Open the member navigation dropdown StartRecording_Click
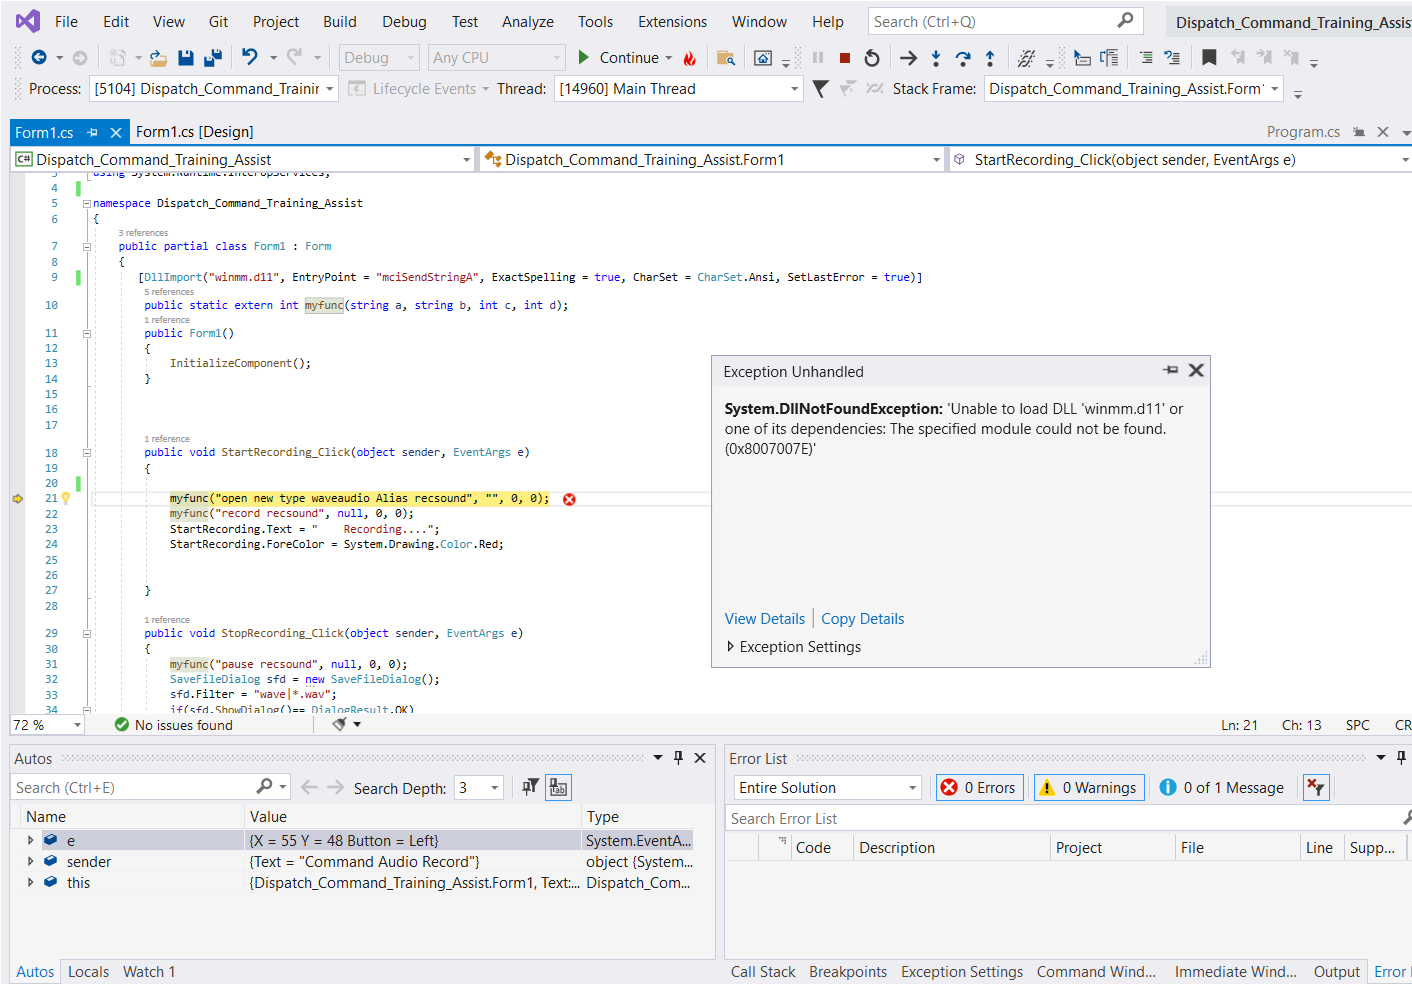Screen dimensions: 1412x984 1180,160
